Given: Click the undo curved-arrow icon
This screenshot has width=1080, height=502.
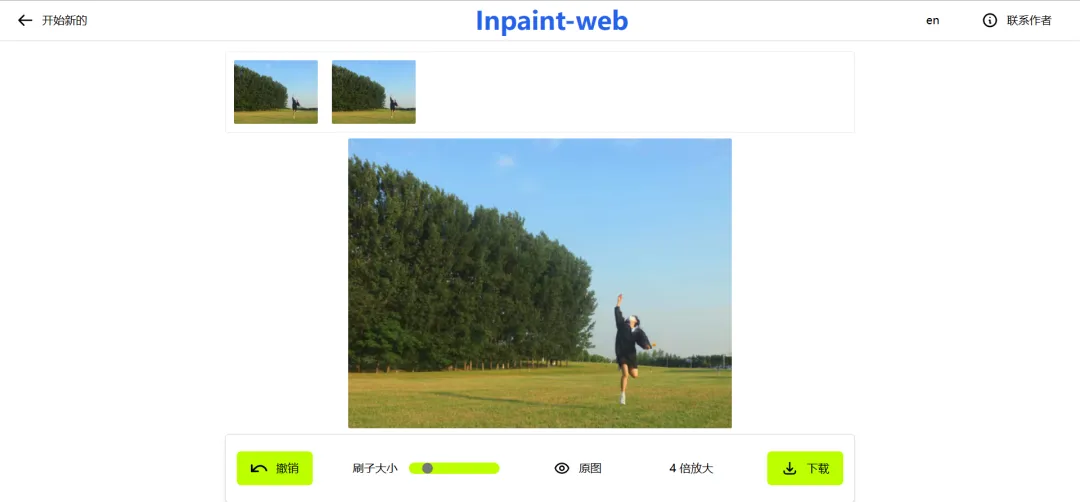Looking at the screenshot, I should tap(259, 469).
